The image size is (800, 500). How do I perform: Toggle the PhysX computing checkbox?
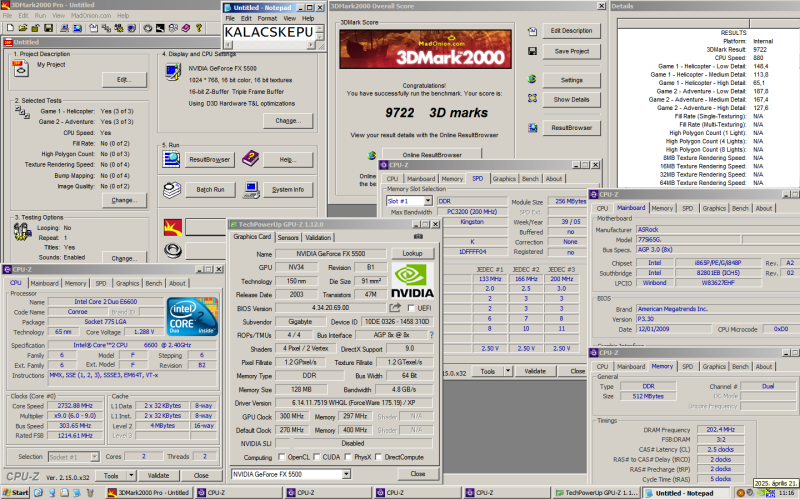tap(348, 457)
